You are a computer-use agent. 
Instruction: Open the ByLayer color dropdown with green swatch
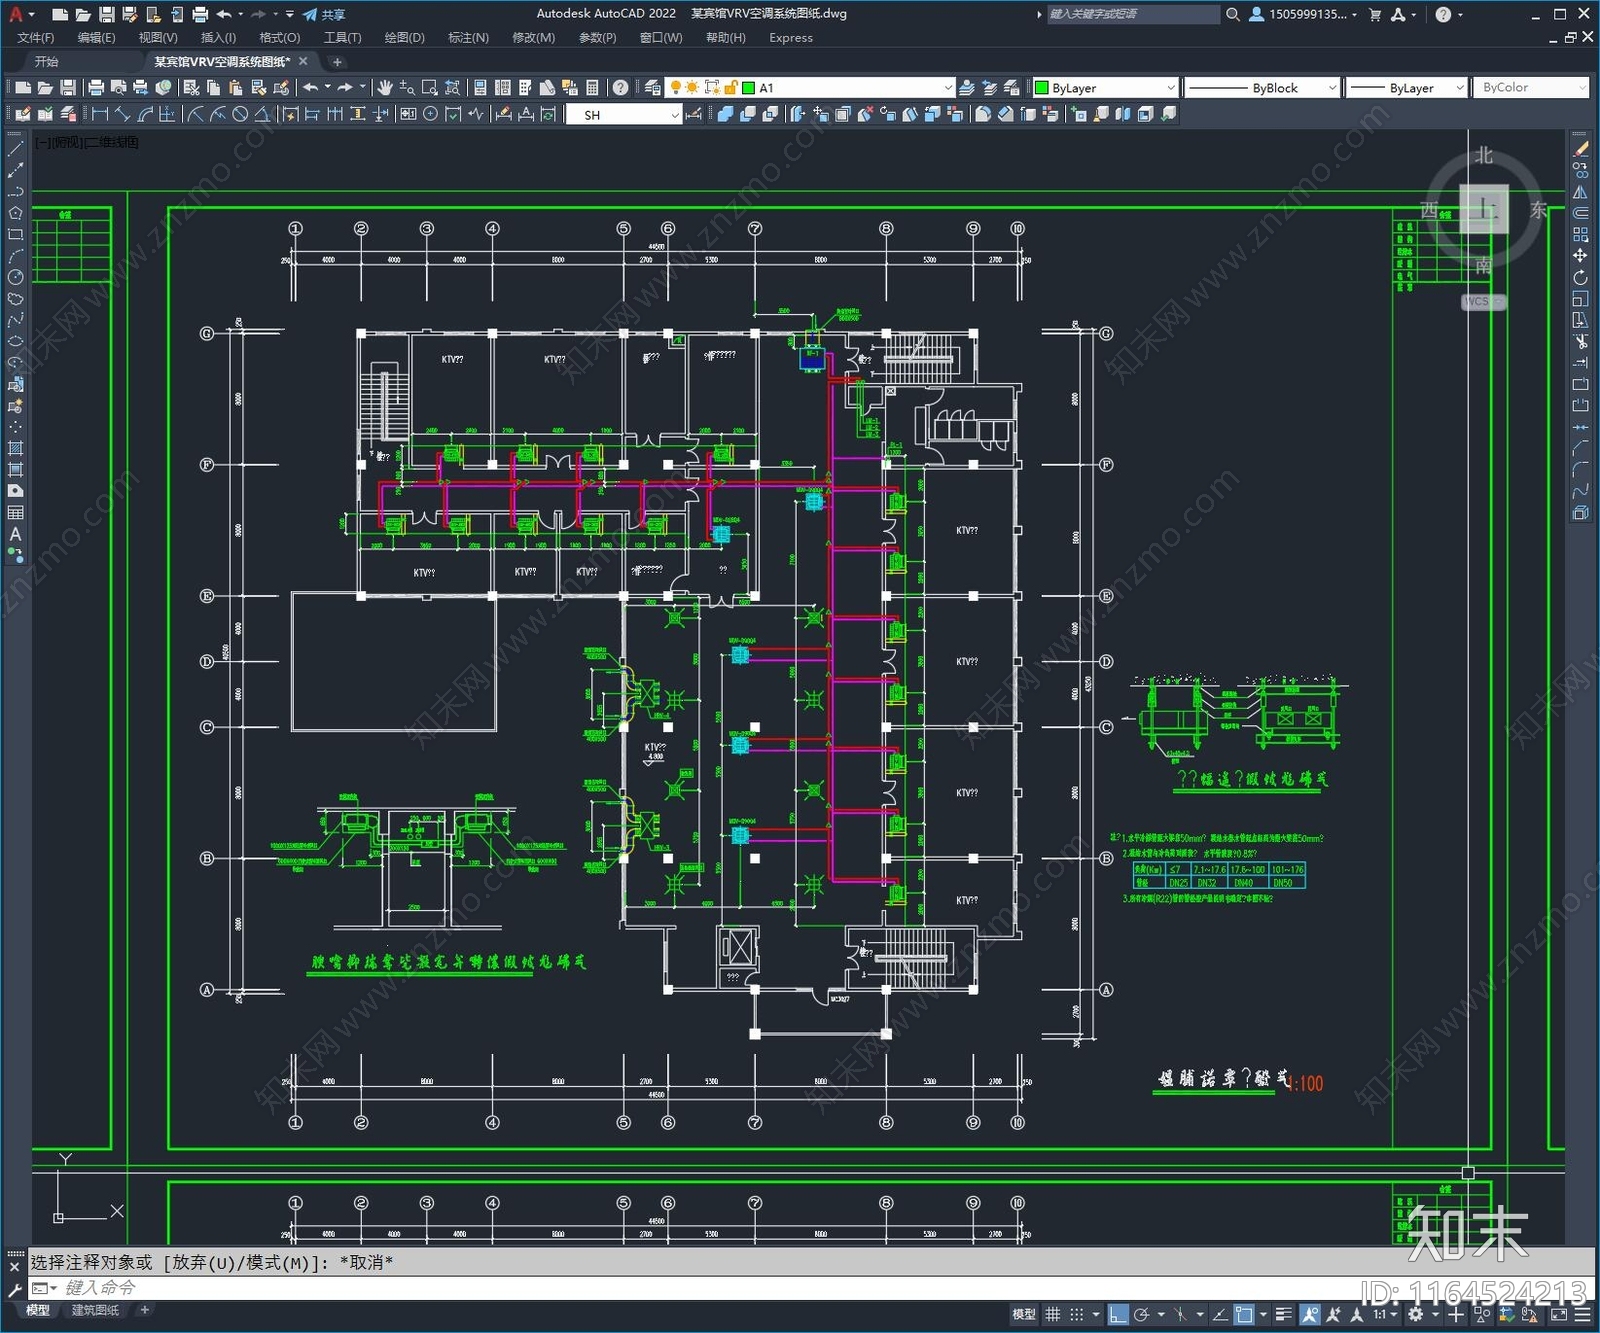click(x=1170, y=88)
